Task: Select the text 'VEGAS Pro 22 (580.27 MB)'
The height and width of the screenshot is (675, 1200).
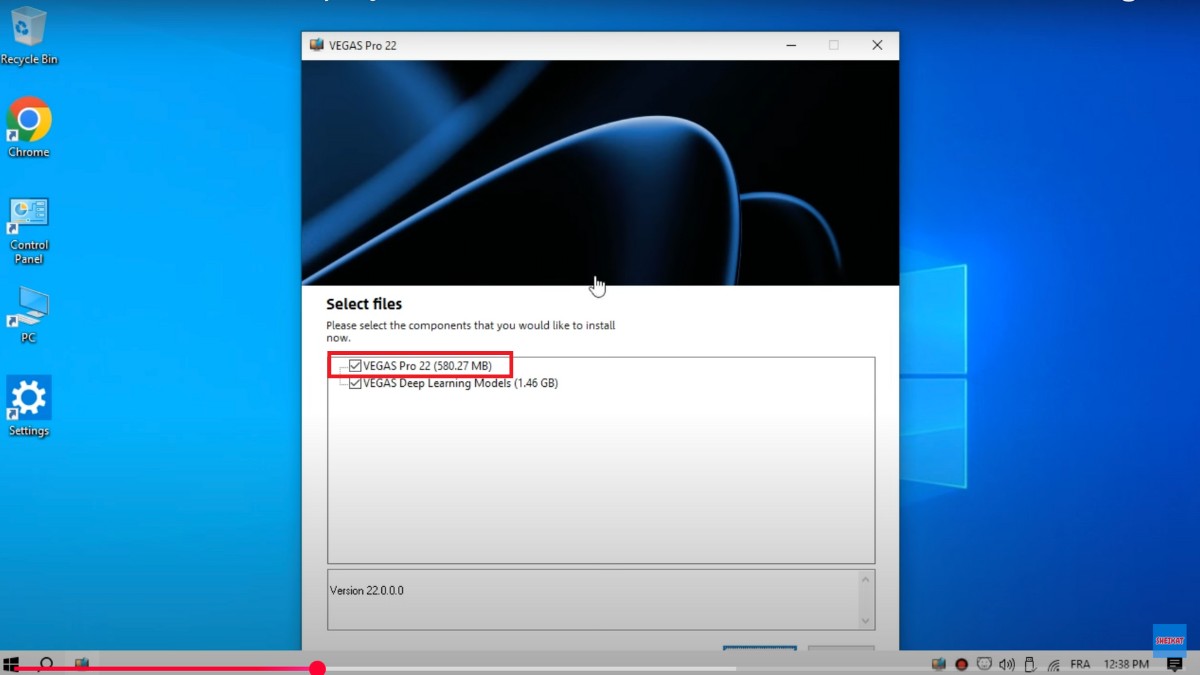Action: [x=428, y=366]
